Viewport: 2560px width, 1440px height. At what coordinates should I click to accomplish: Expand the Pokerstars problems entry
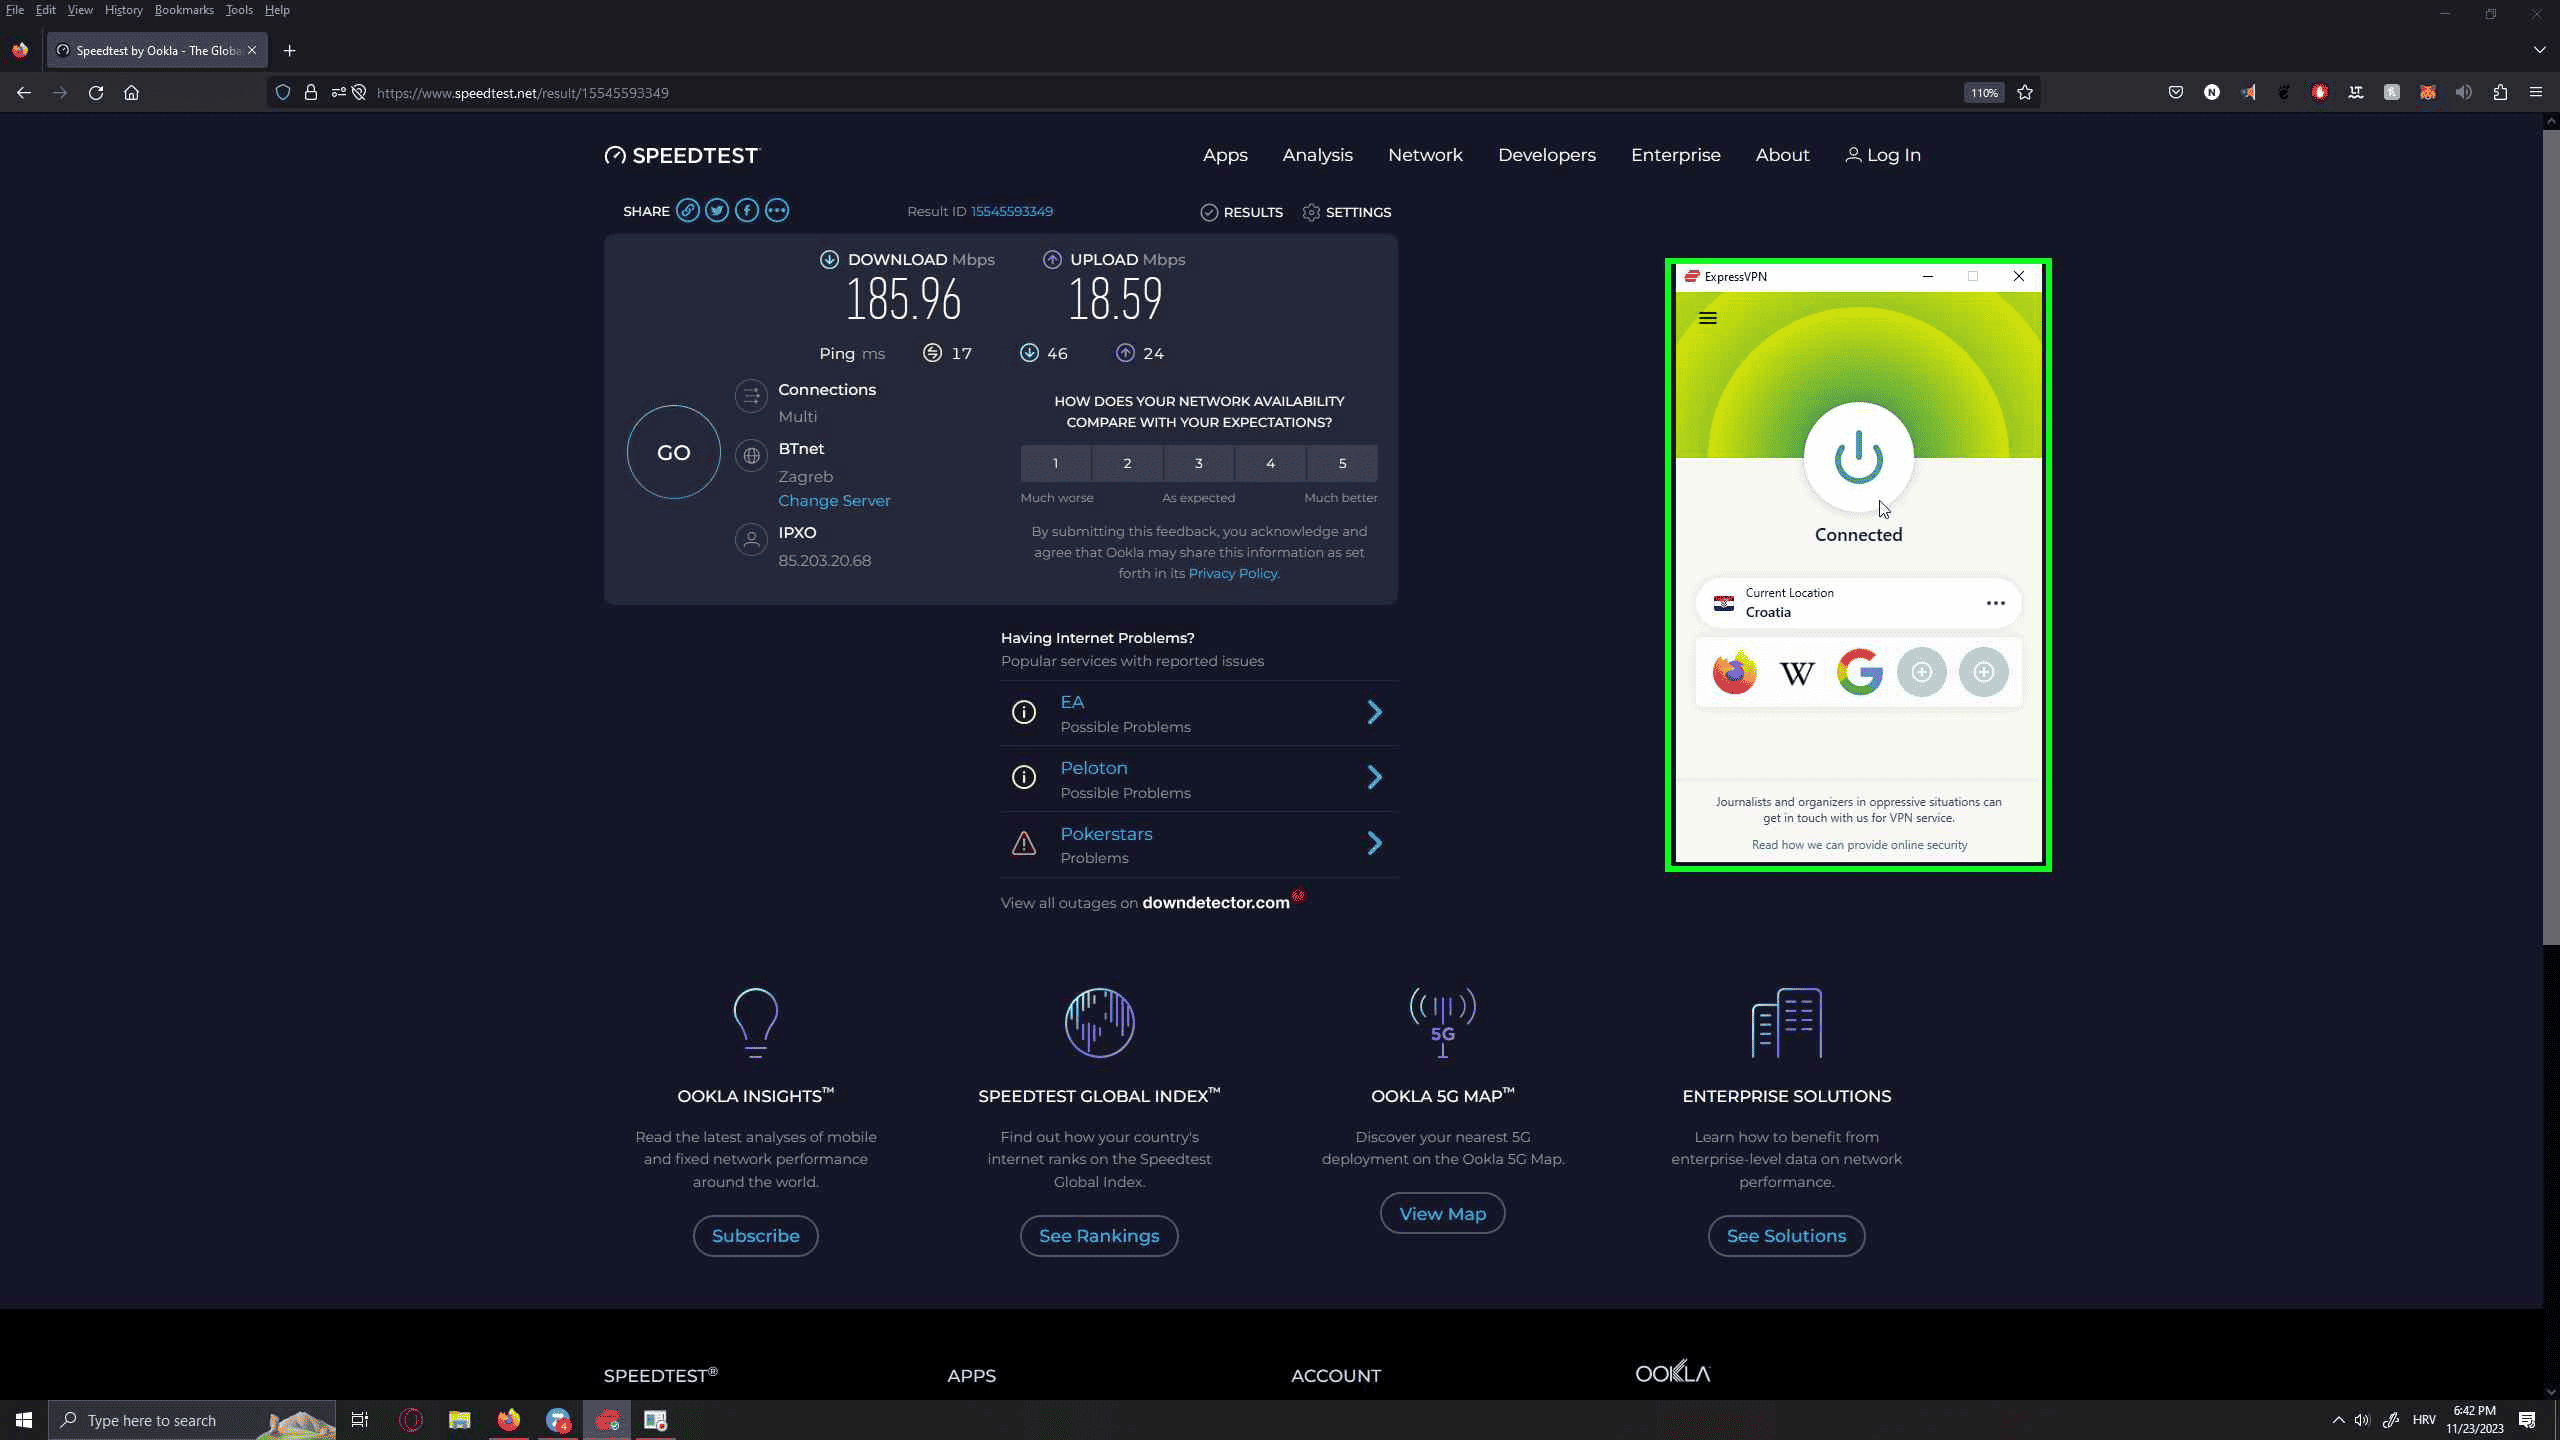click(x=1374, y=844)
